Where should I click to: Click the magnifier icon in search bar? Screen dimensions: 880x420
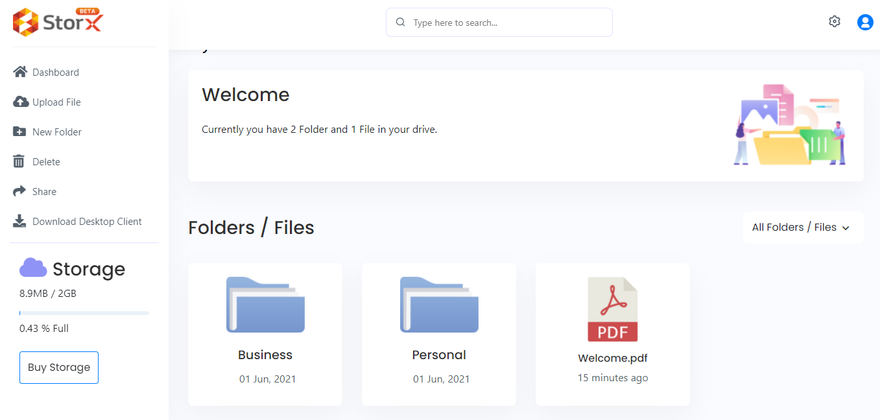click(x=401, y=22)
